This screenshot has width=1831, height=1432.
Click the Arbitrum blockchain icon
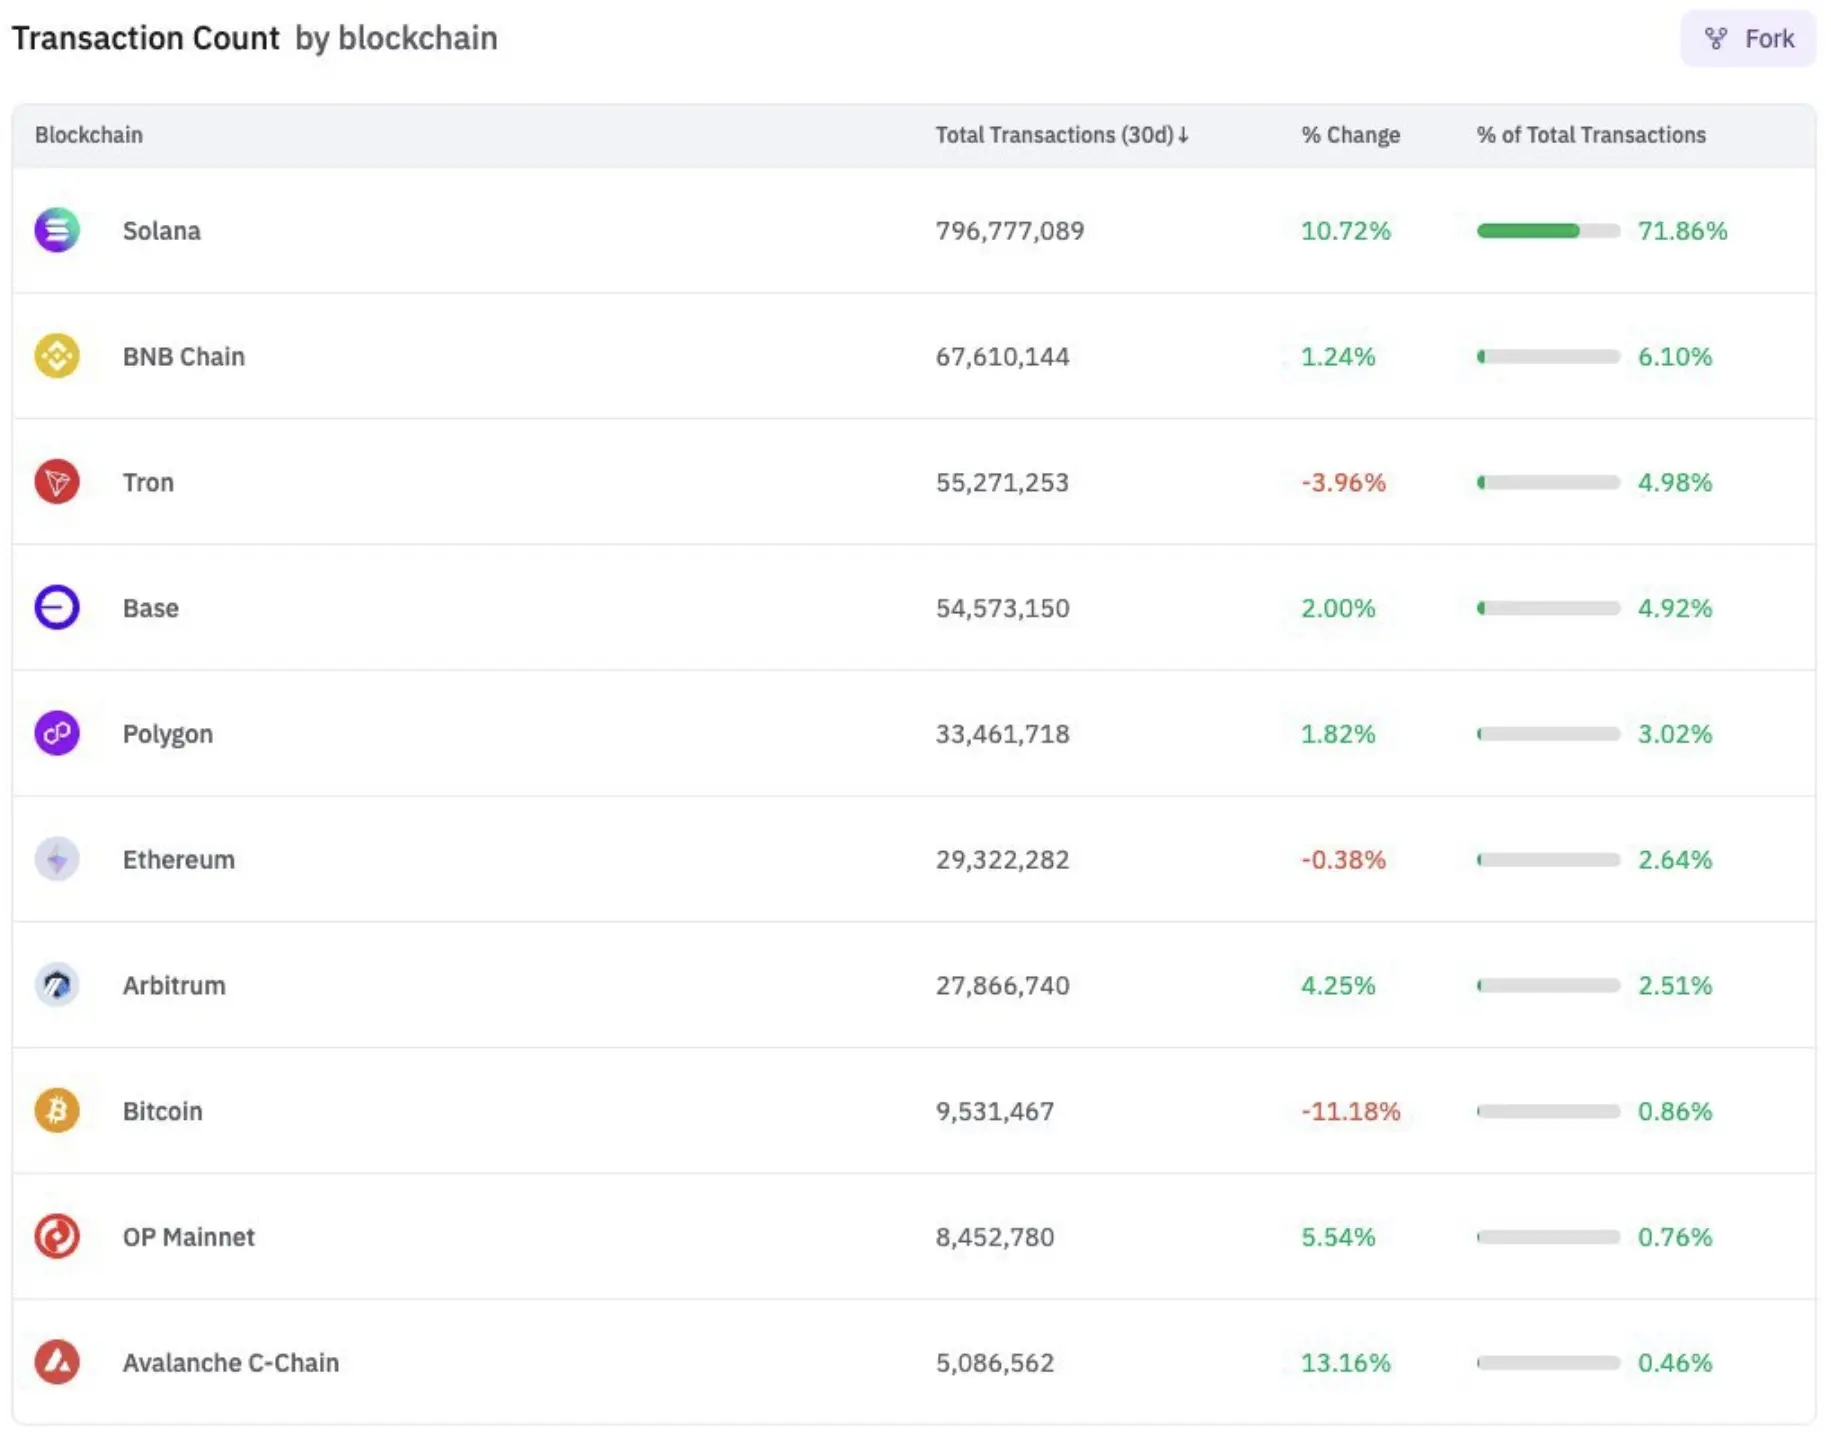(57, 985)
